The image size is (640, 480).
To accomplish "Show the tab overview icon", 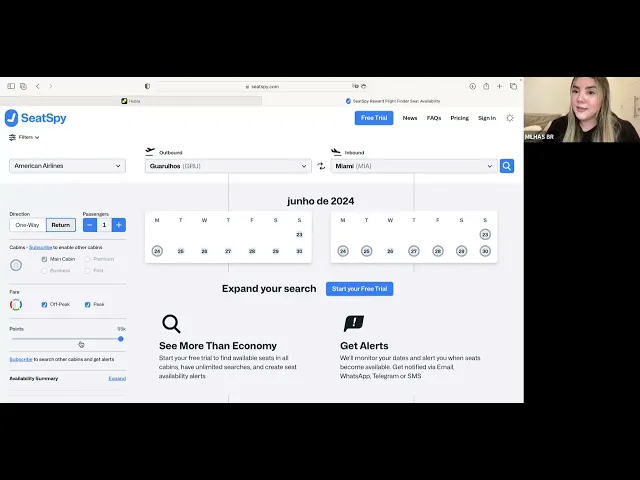I will 513,86.
